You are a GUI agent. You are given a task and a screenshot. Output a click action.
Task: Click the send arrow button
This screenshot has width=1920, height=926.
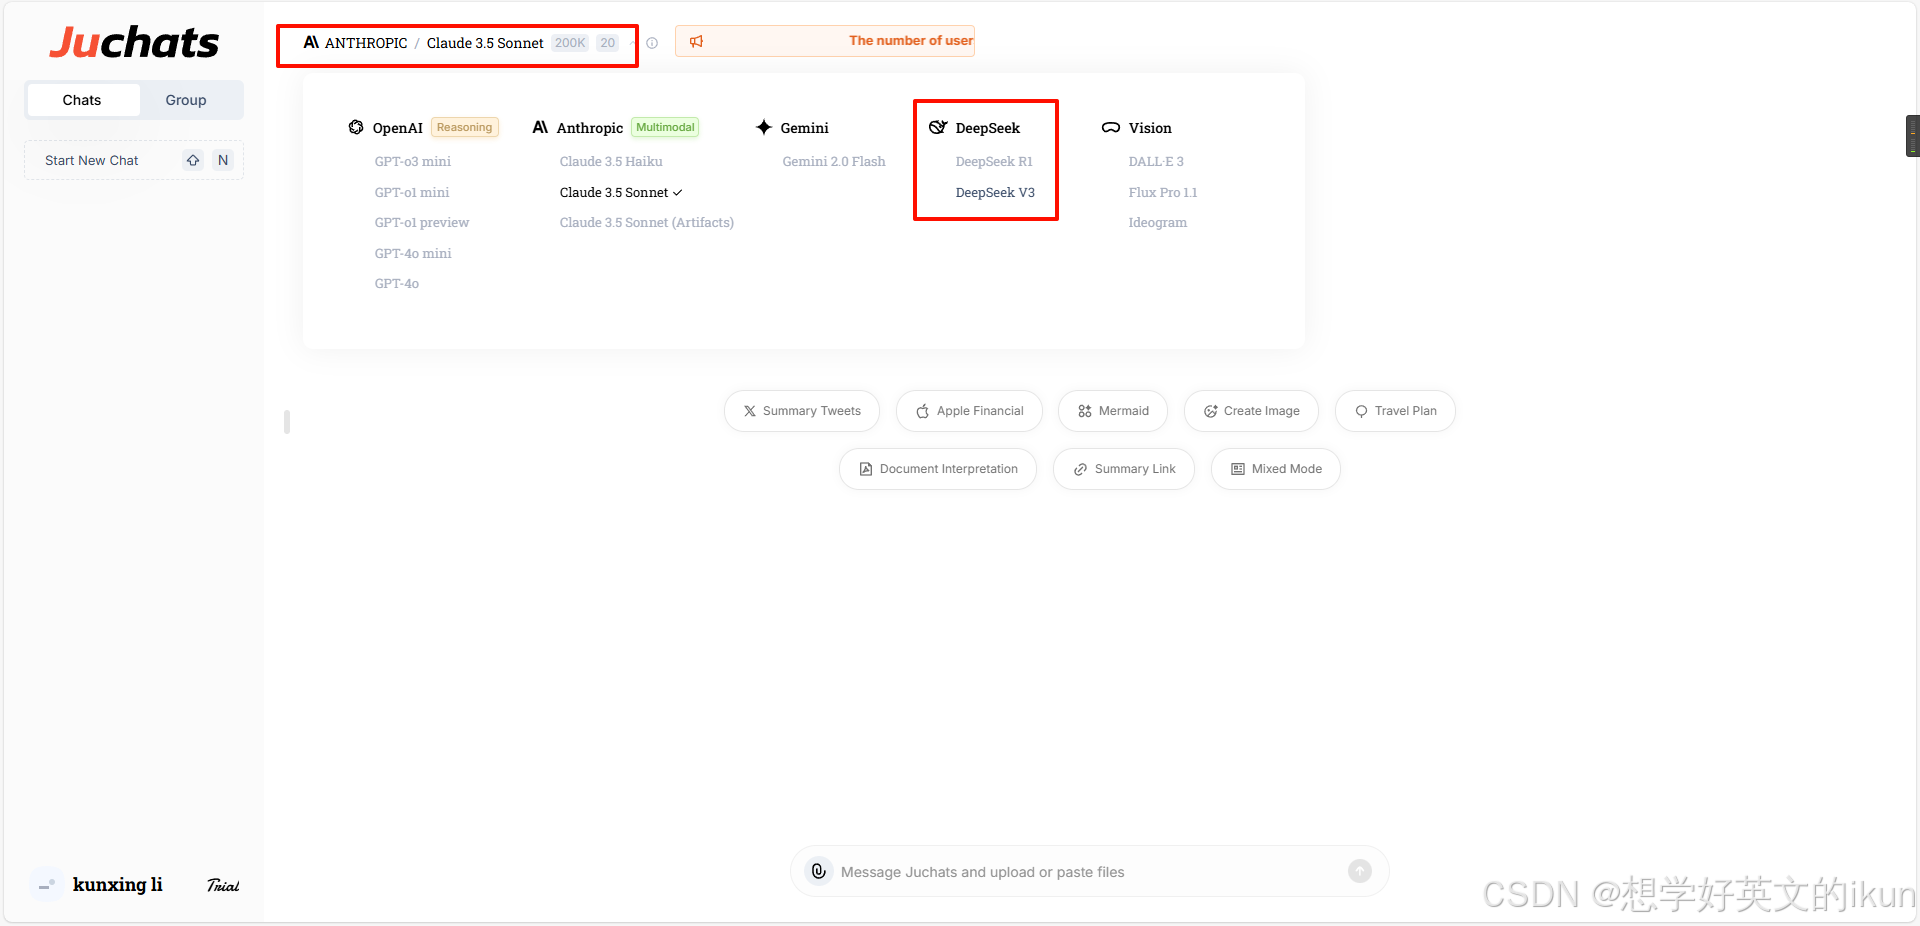point(1360,871)
